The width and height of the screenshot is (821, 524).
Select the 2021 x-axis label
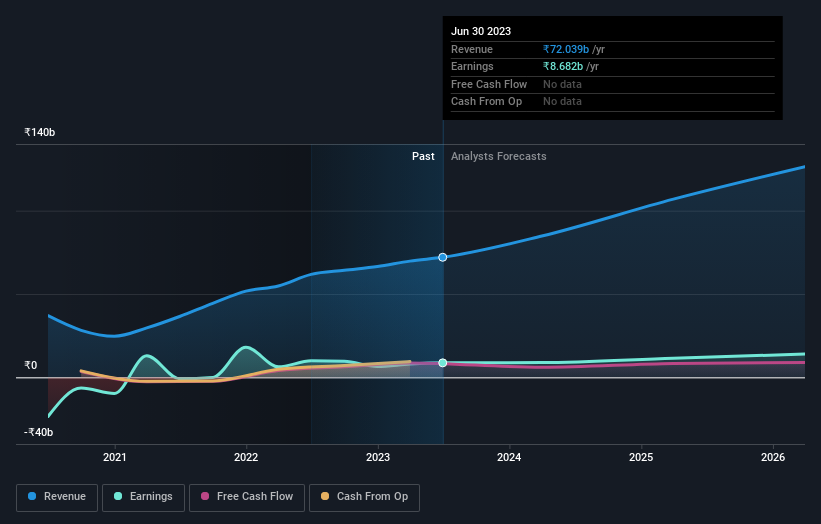(x=115, y=457)
